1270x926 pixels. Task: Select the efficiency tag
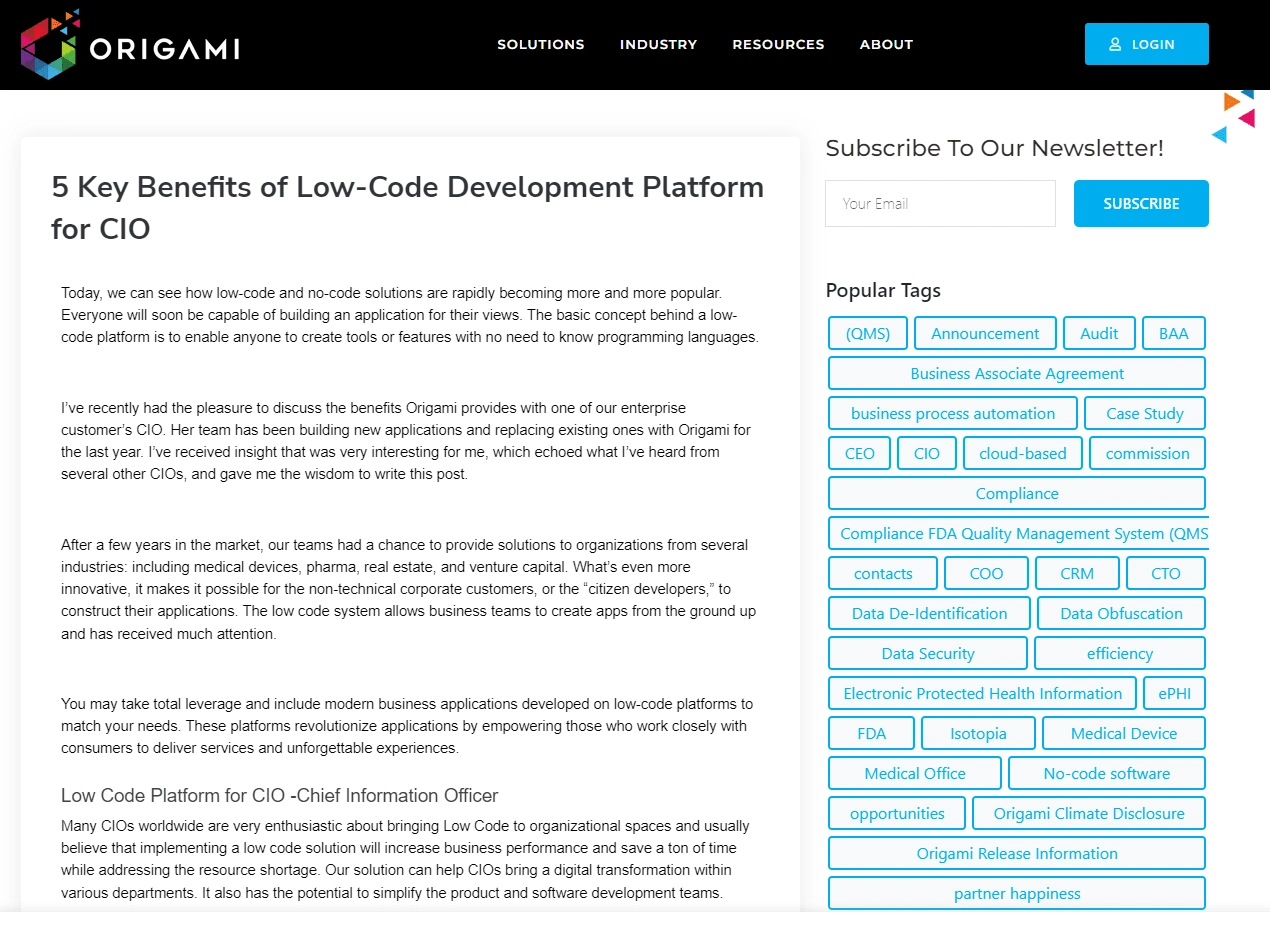click(x=1120, y=653)
